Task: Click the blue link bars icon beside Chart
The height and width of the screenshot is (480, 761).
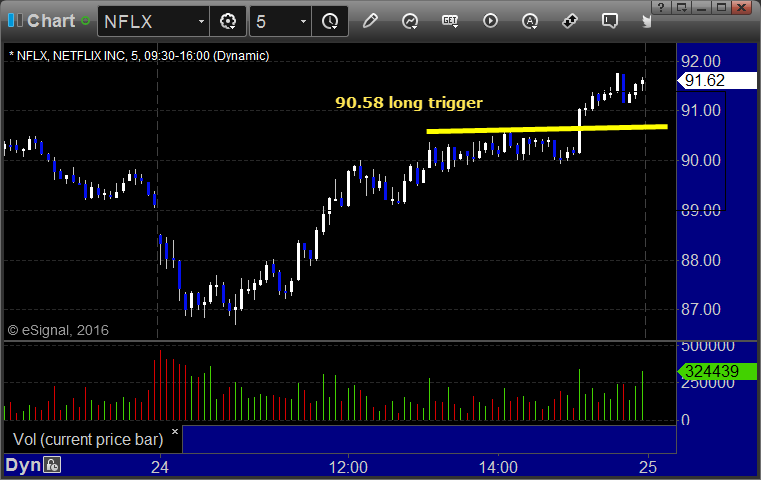Action: pyautogui.click(x=15, y=20)
